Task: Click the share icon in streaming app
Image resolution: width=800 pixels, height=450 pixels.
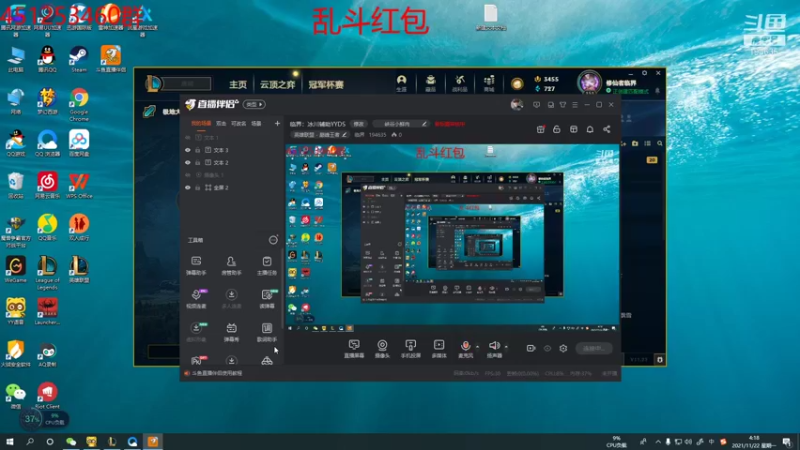Action: [x=607, y=130]
